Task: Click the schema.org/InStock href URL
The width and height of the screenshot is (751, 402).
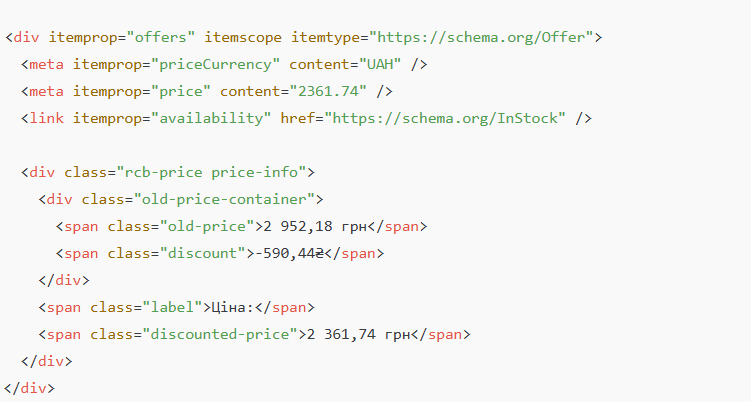Action: 445,118
